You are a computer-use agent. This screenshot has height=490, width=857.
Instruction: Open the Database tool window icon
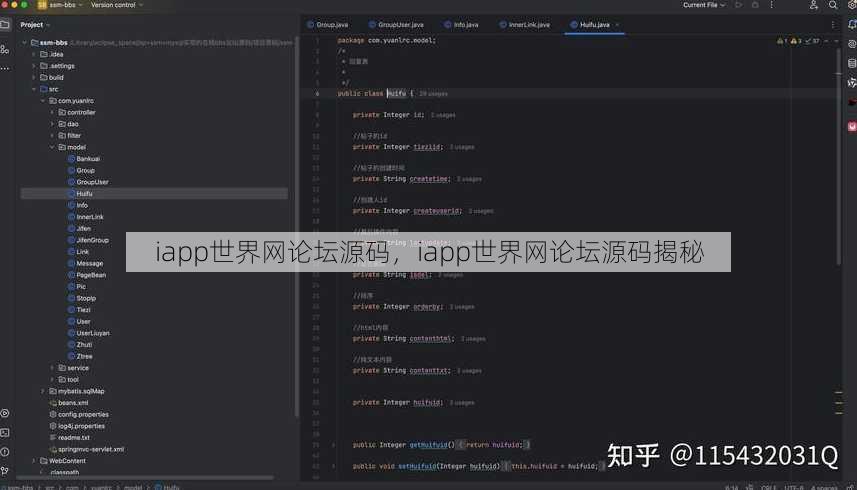[852, 63]
